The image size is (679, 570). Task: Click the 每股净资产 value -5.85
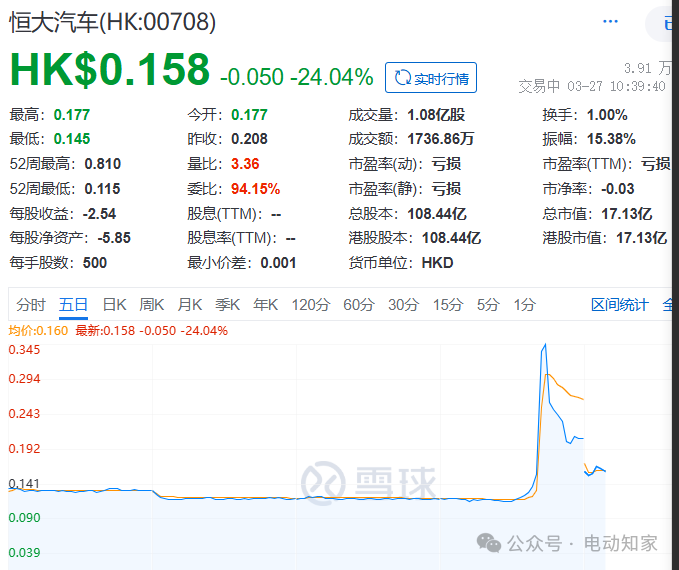point(114,238)
